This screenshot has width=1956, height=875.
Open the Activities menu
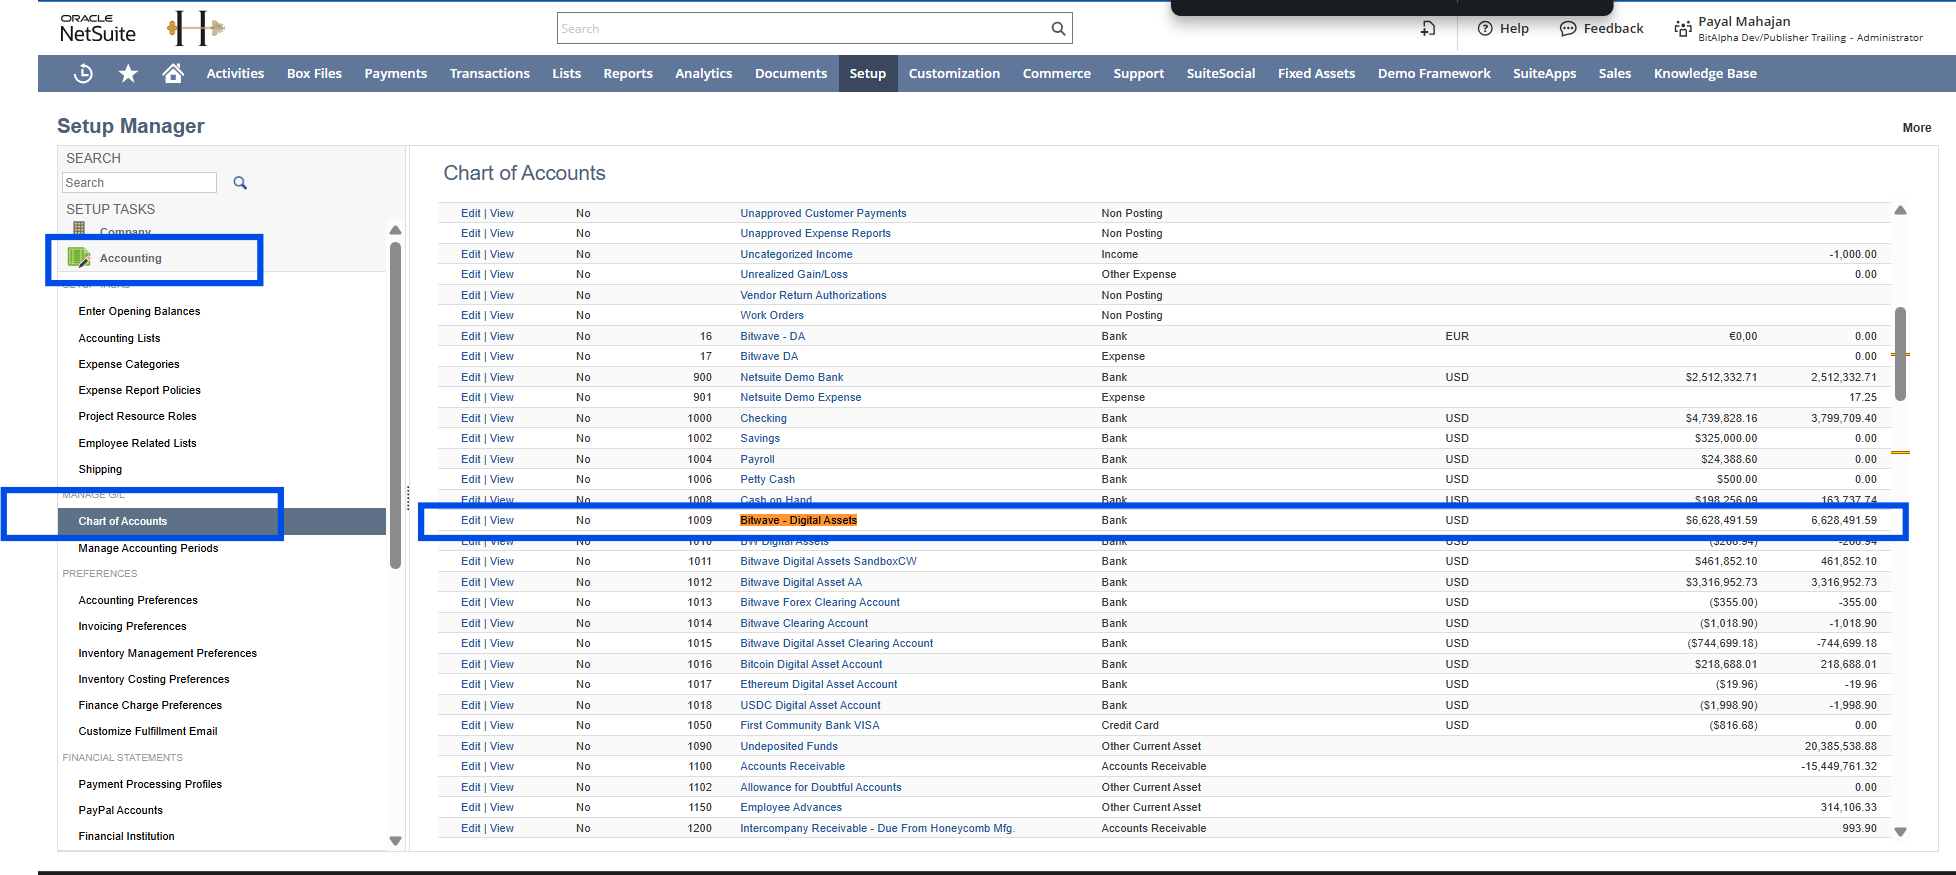(235, 73)
